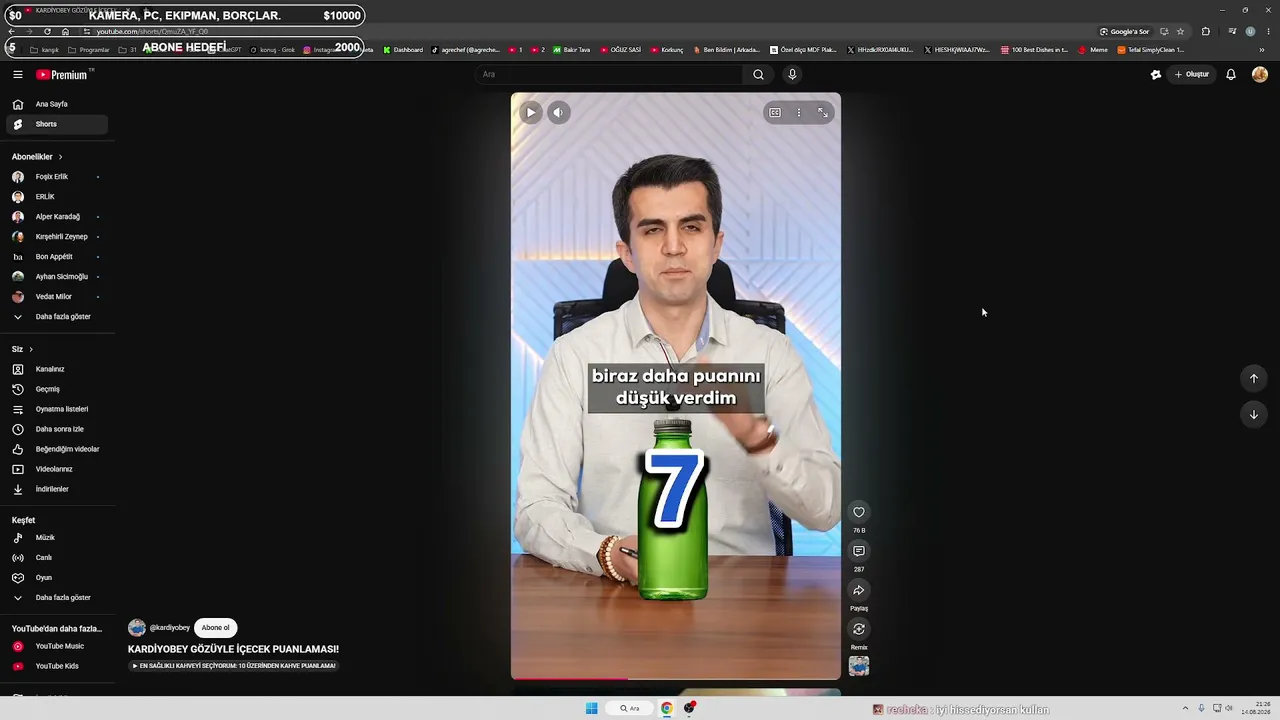Expand the Abonelikler section
The height and width of the screenshot is (720, 1280).
(37, 157)
